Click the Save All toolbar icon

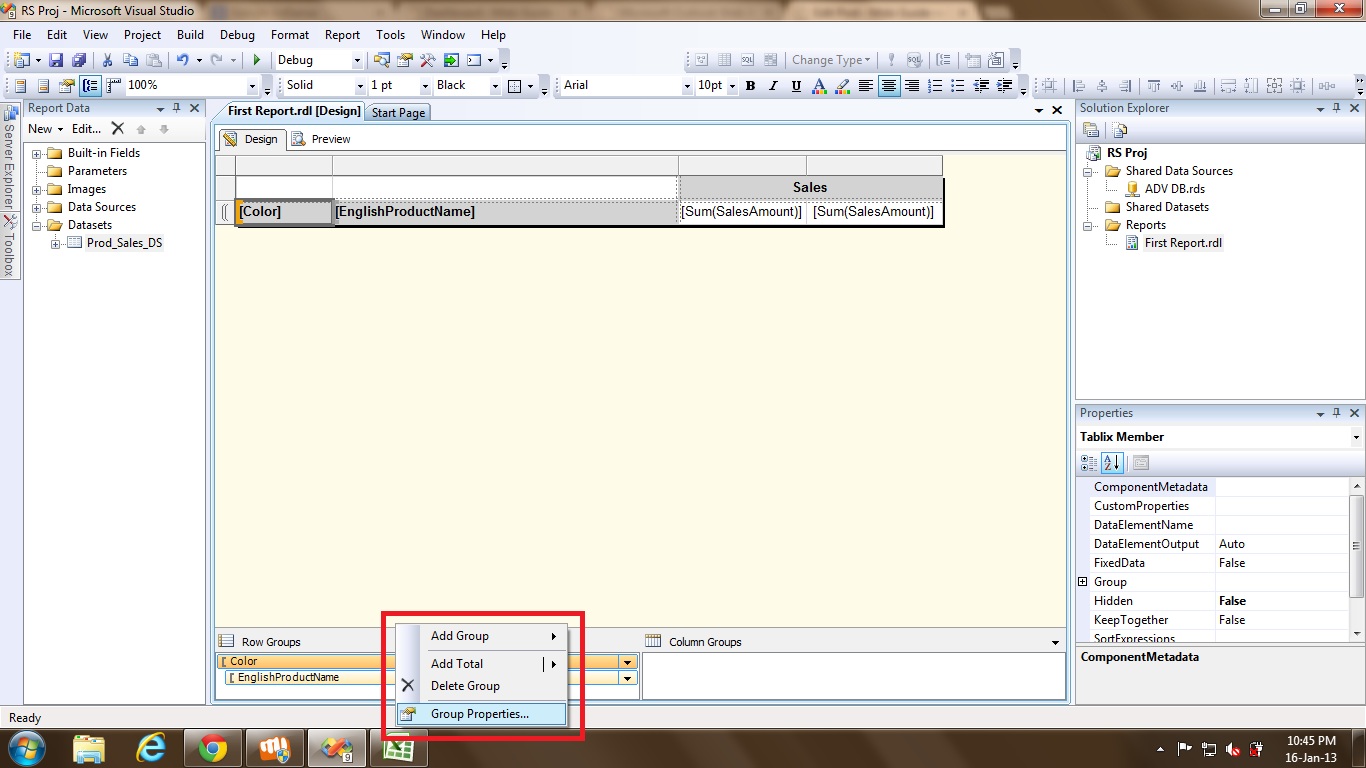click(78, 61)
